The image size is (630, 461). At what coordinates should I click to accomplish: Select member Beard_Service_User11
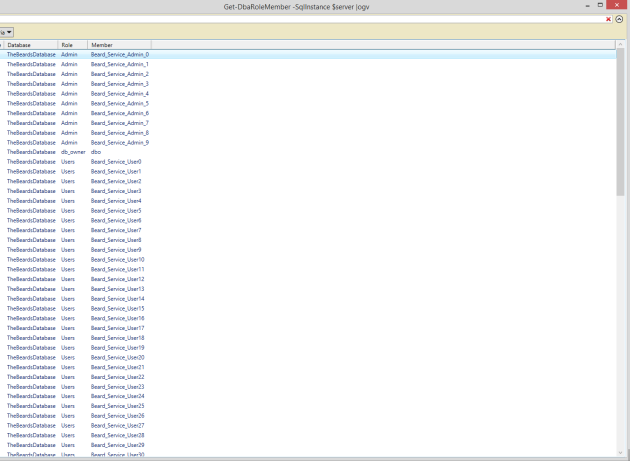[118, 269]
